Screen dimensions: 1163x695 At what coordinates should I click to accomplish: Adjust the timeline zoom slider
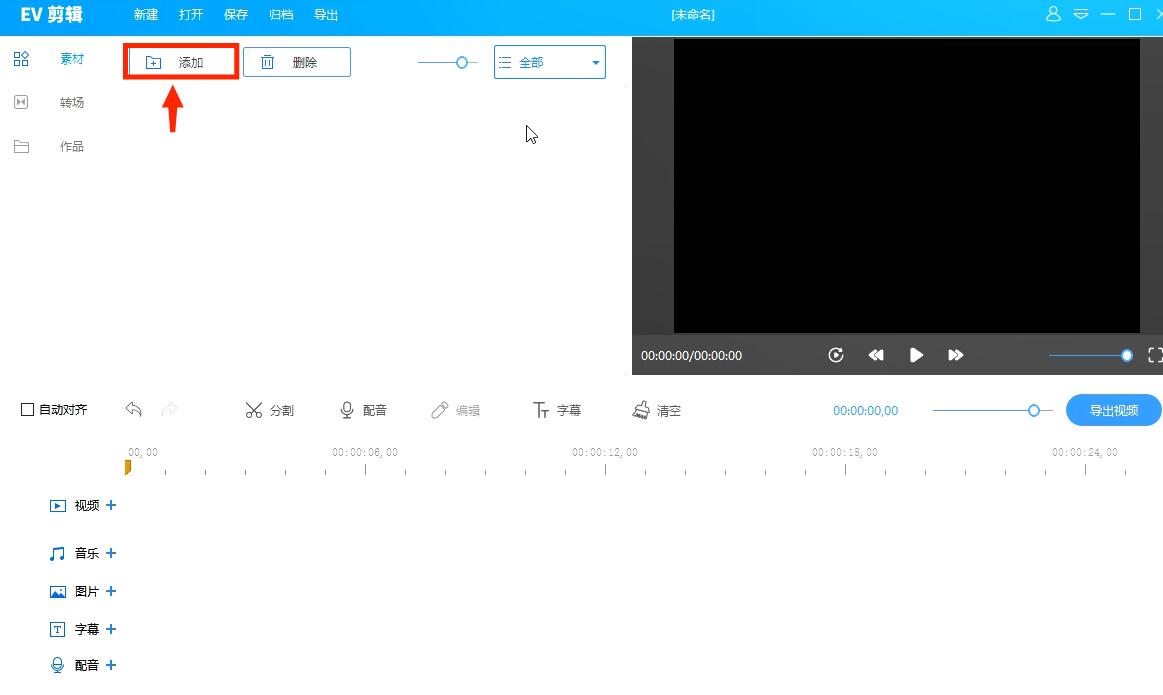click(x=1033, y=410)
